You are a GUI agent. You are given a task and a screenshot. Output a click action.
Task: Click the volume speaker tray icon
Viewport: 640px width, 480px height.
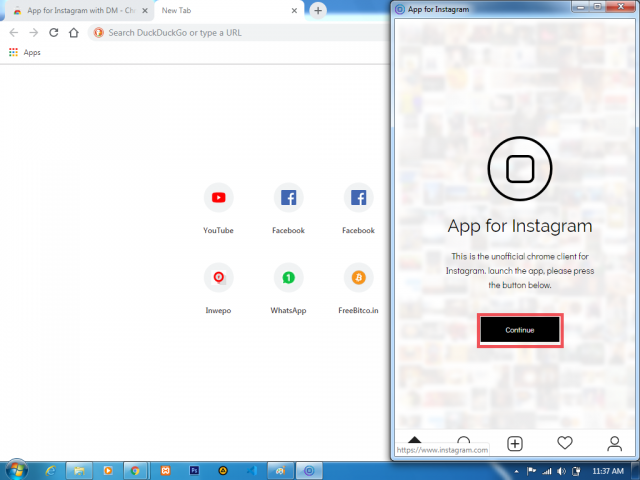coord(562,470)
